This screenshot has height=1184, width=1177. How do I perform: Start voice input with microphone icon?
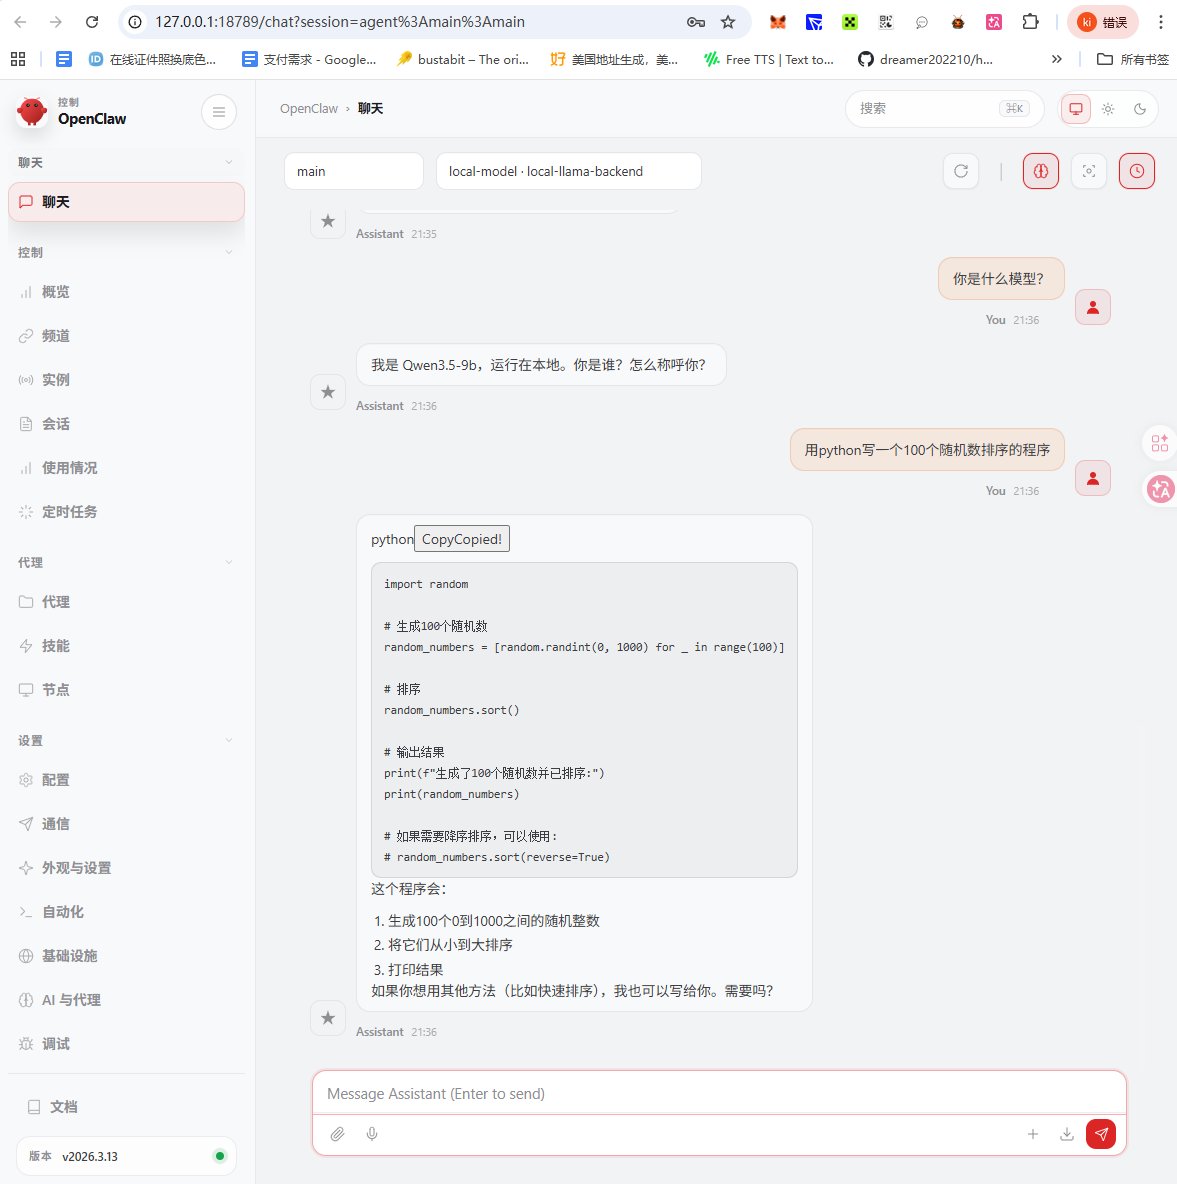[x=372, y=1133]
